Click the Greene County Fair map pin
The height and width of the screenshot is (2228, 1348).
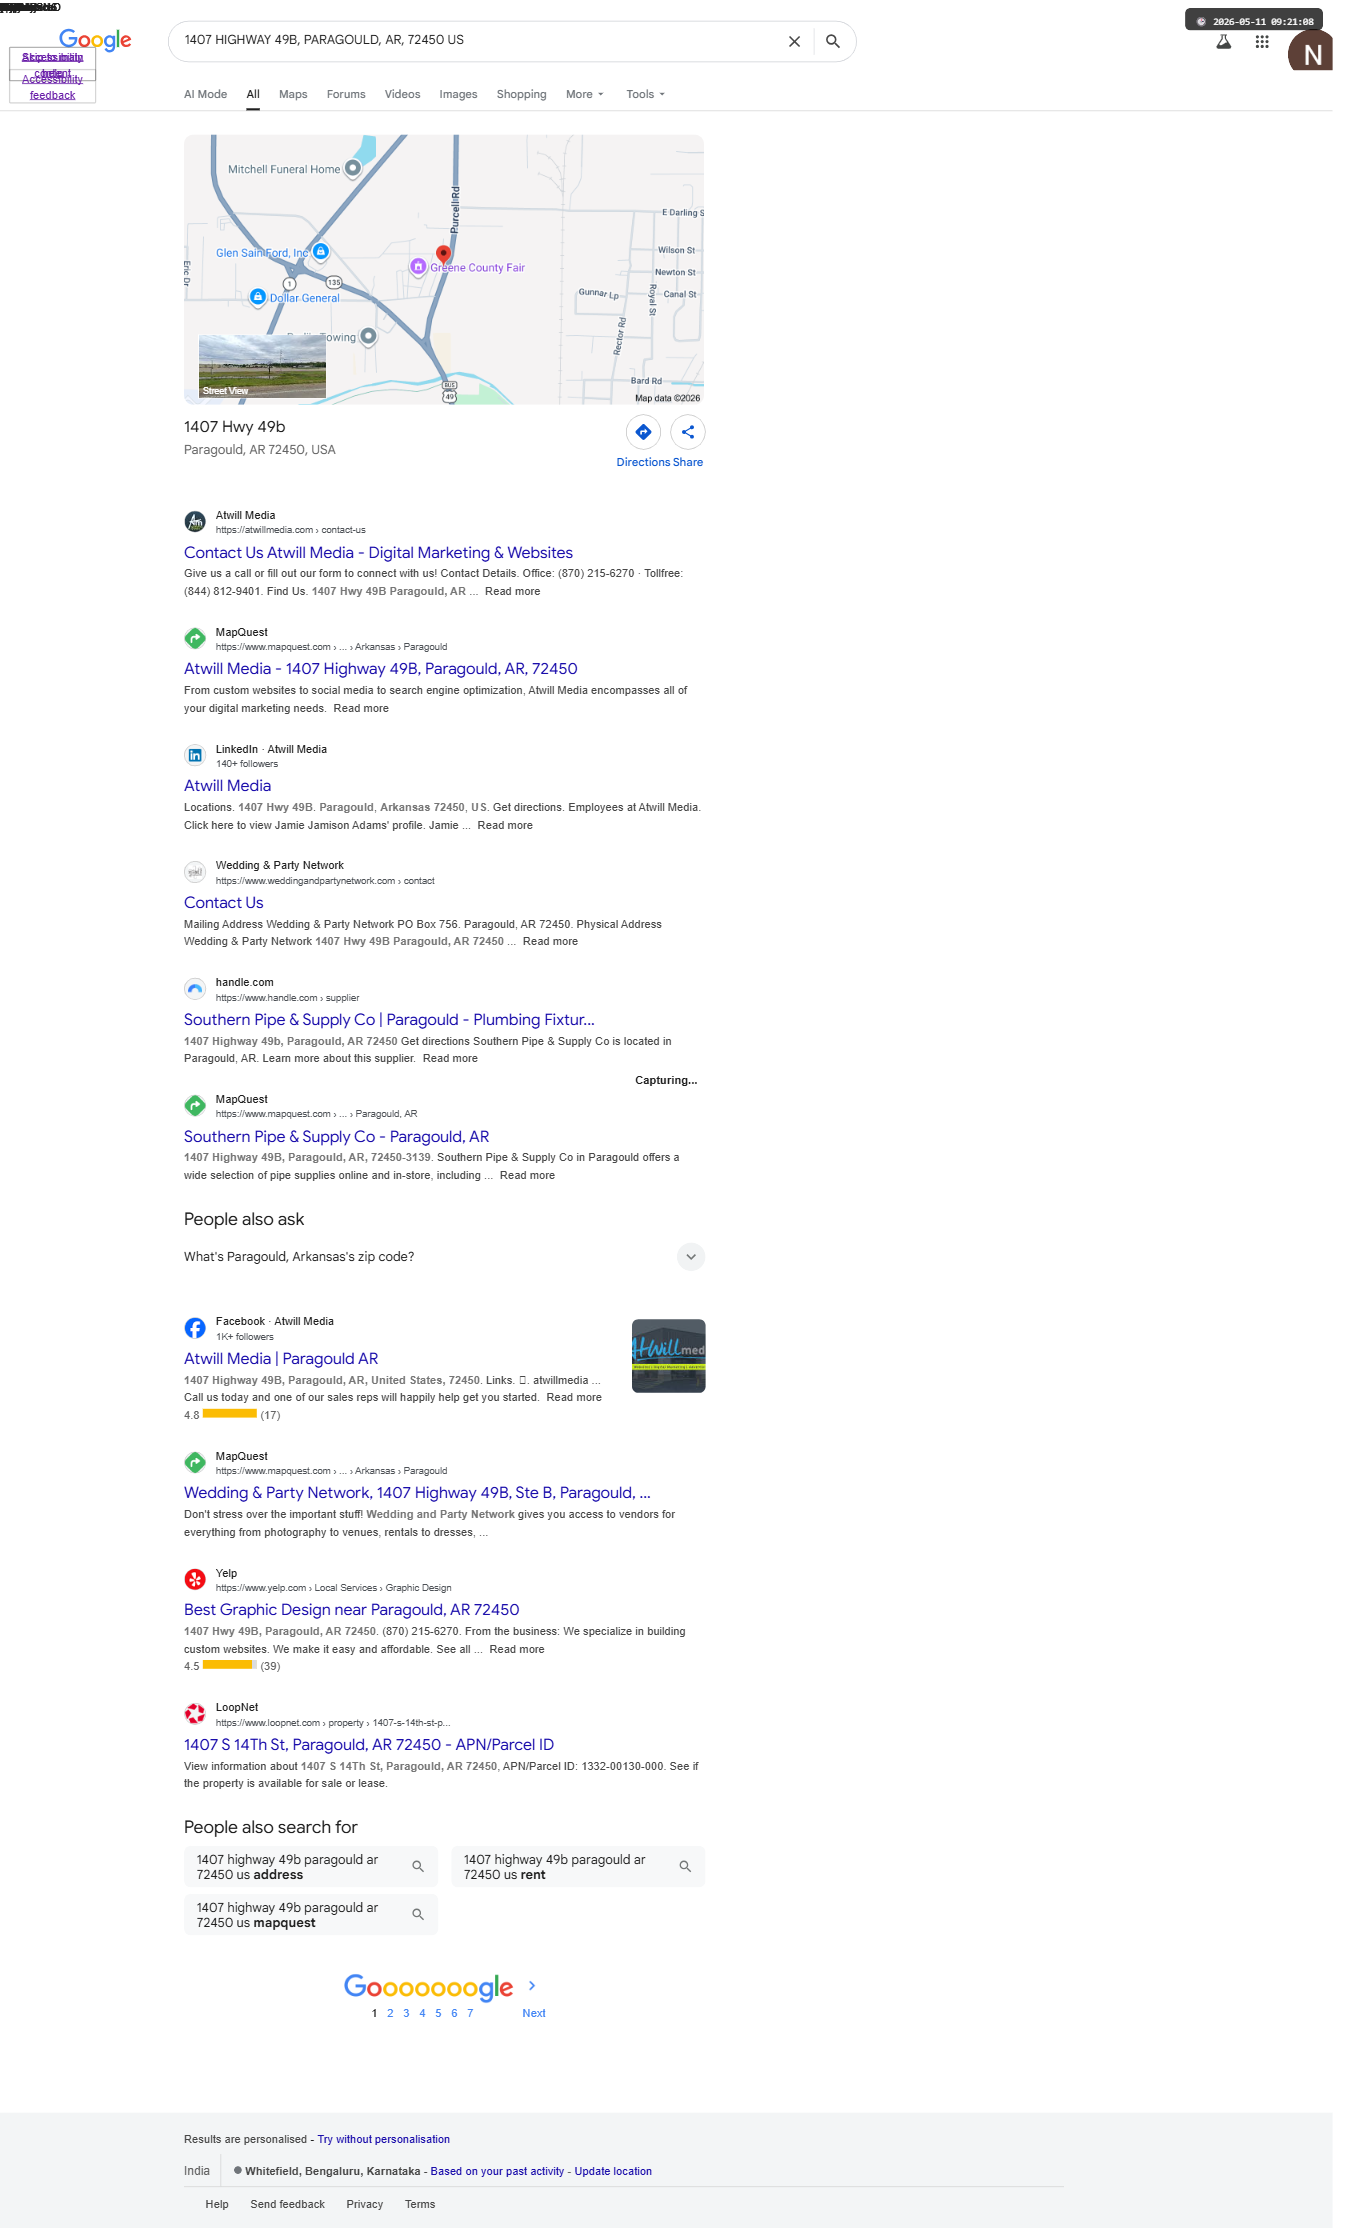point(419,267)
